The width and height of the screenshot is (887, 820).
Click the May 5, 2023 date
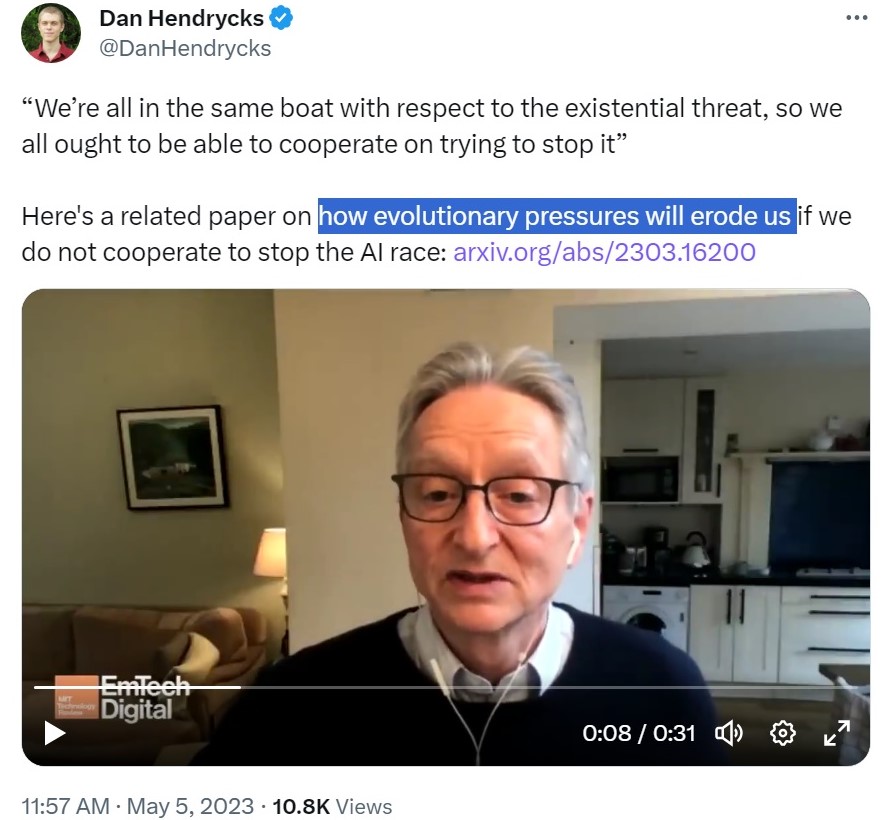pos(190,806)
